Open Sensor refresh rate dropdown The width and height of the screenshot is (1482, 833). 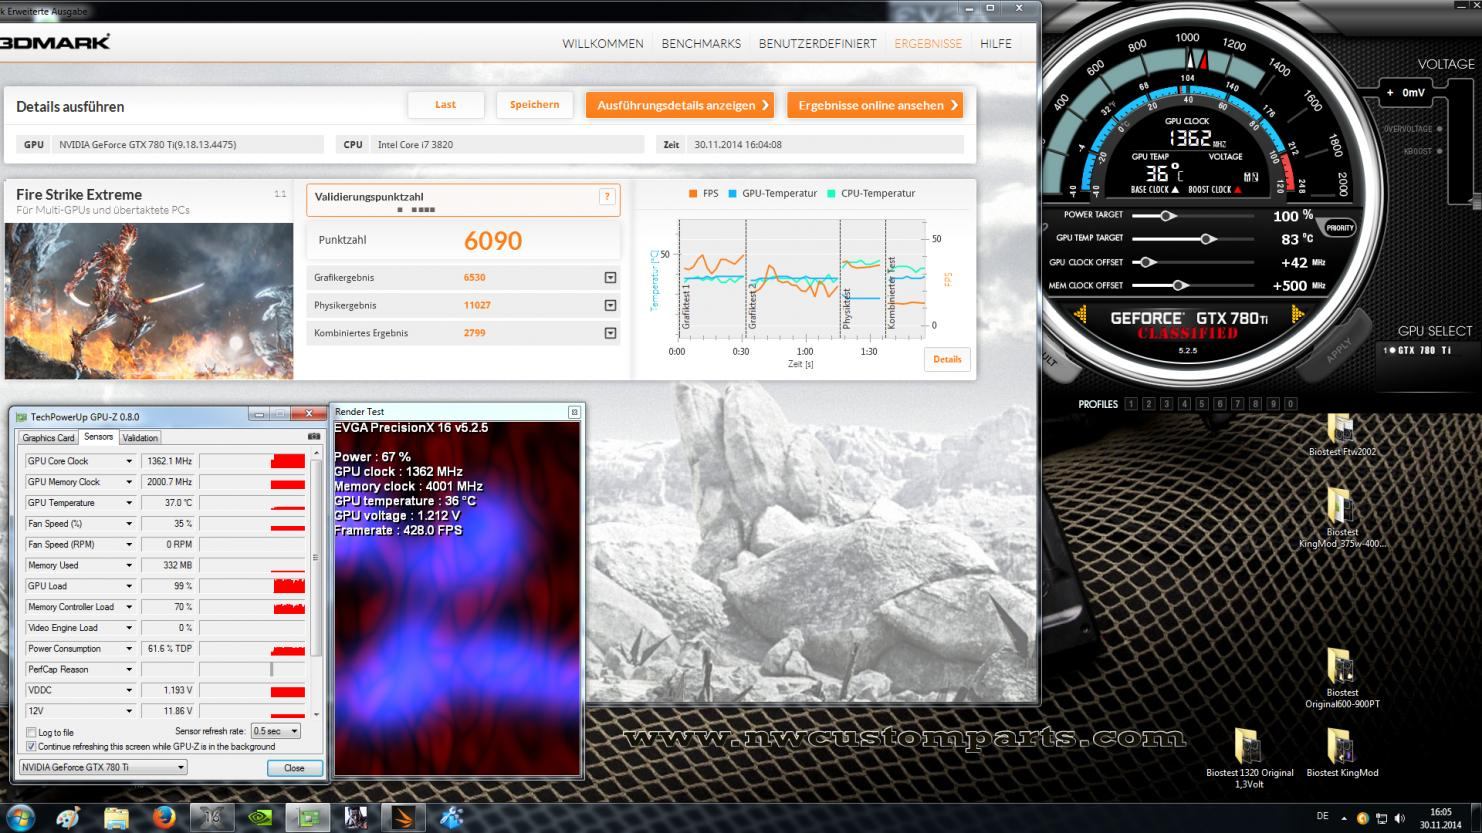click(276, 731)
